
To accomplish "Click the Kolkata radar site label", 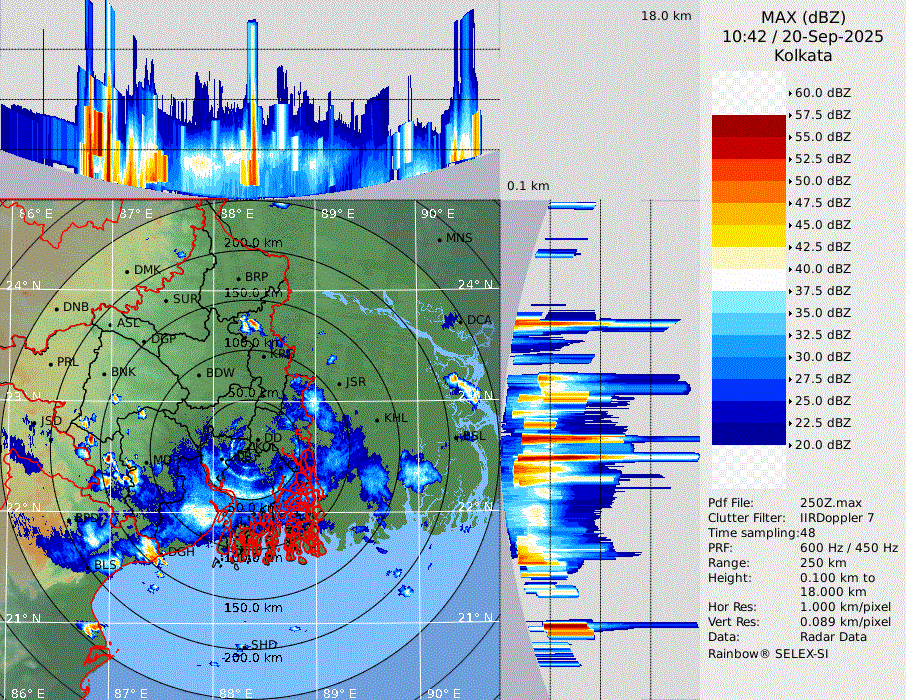I will point(802,55).
